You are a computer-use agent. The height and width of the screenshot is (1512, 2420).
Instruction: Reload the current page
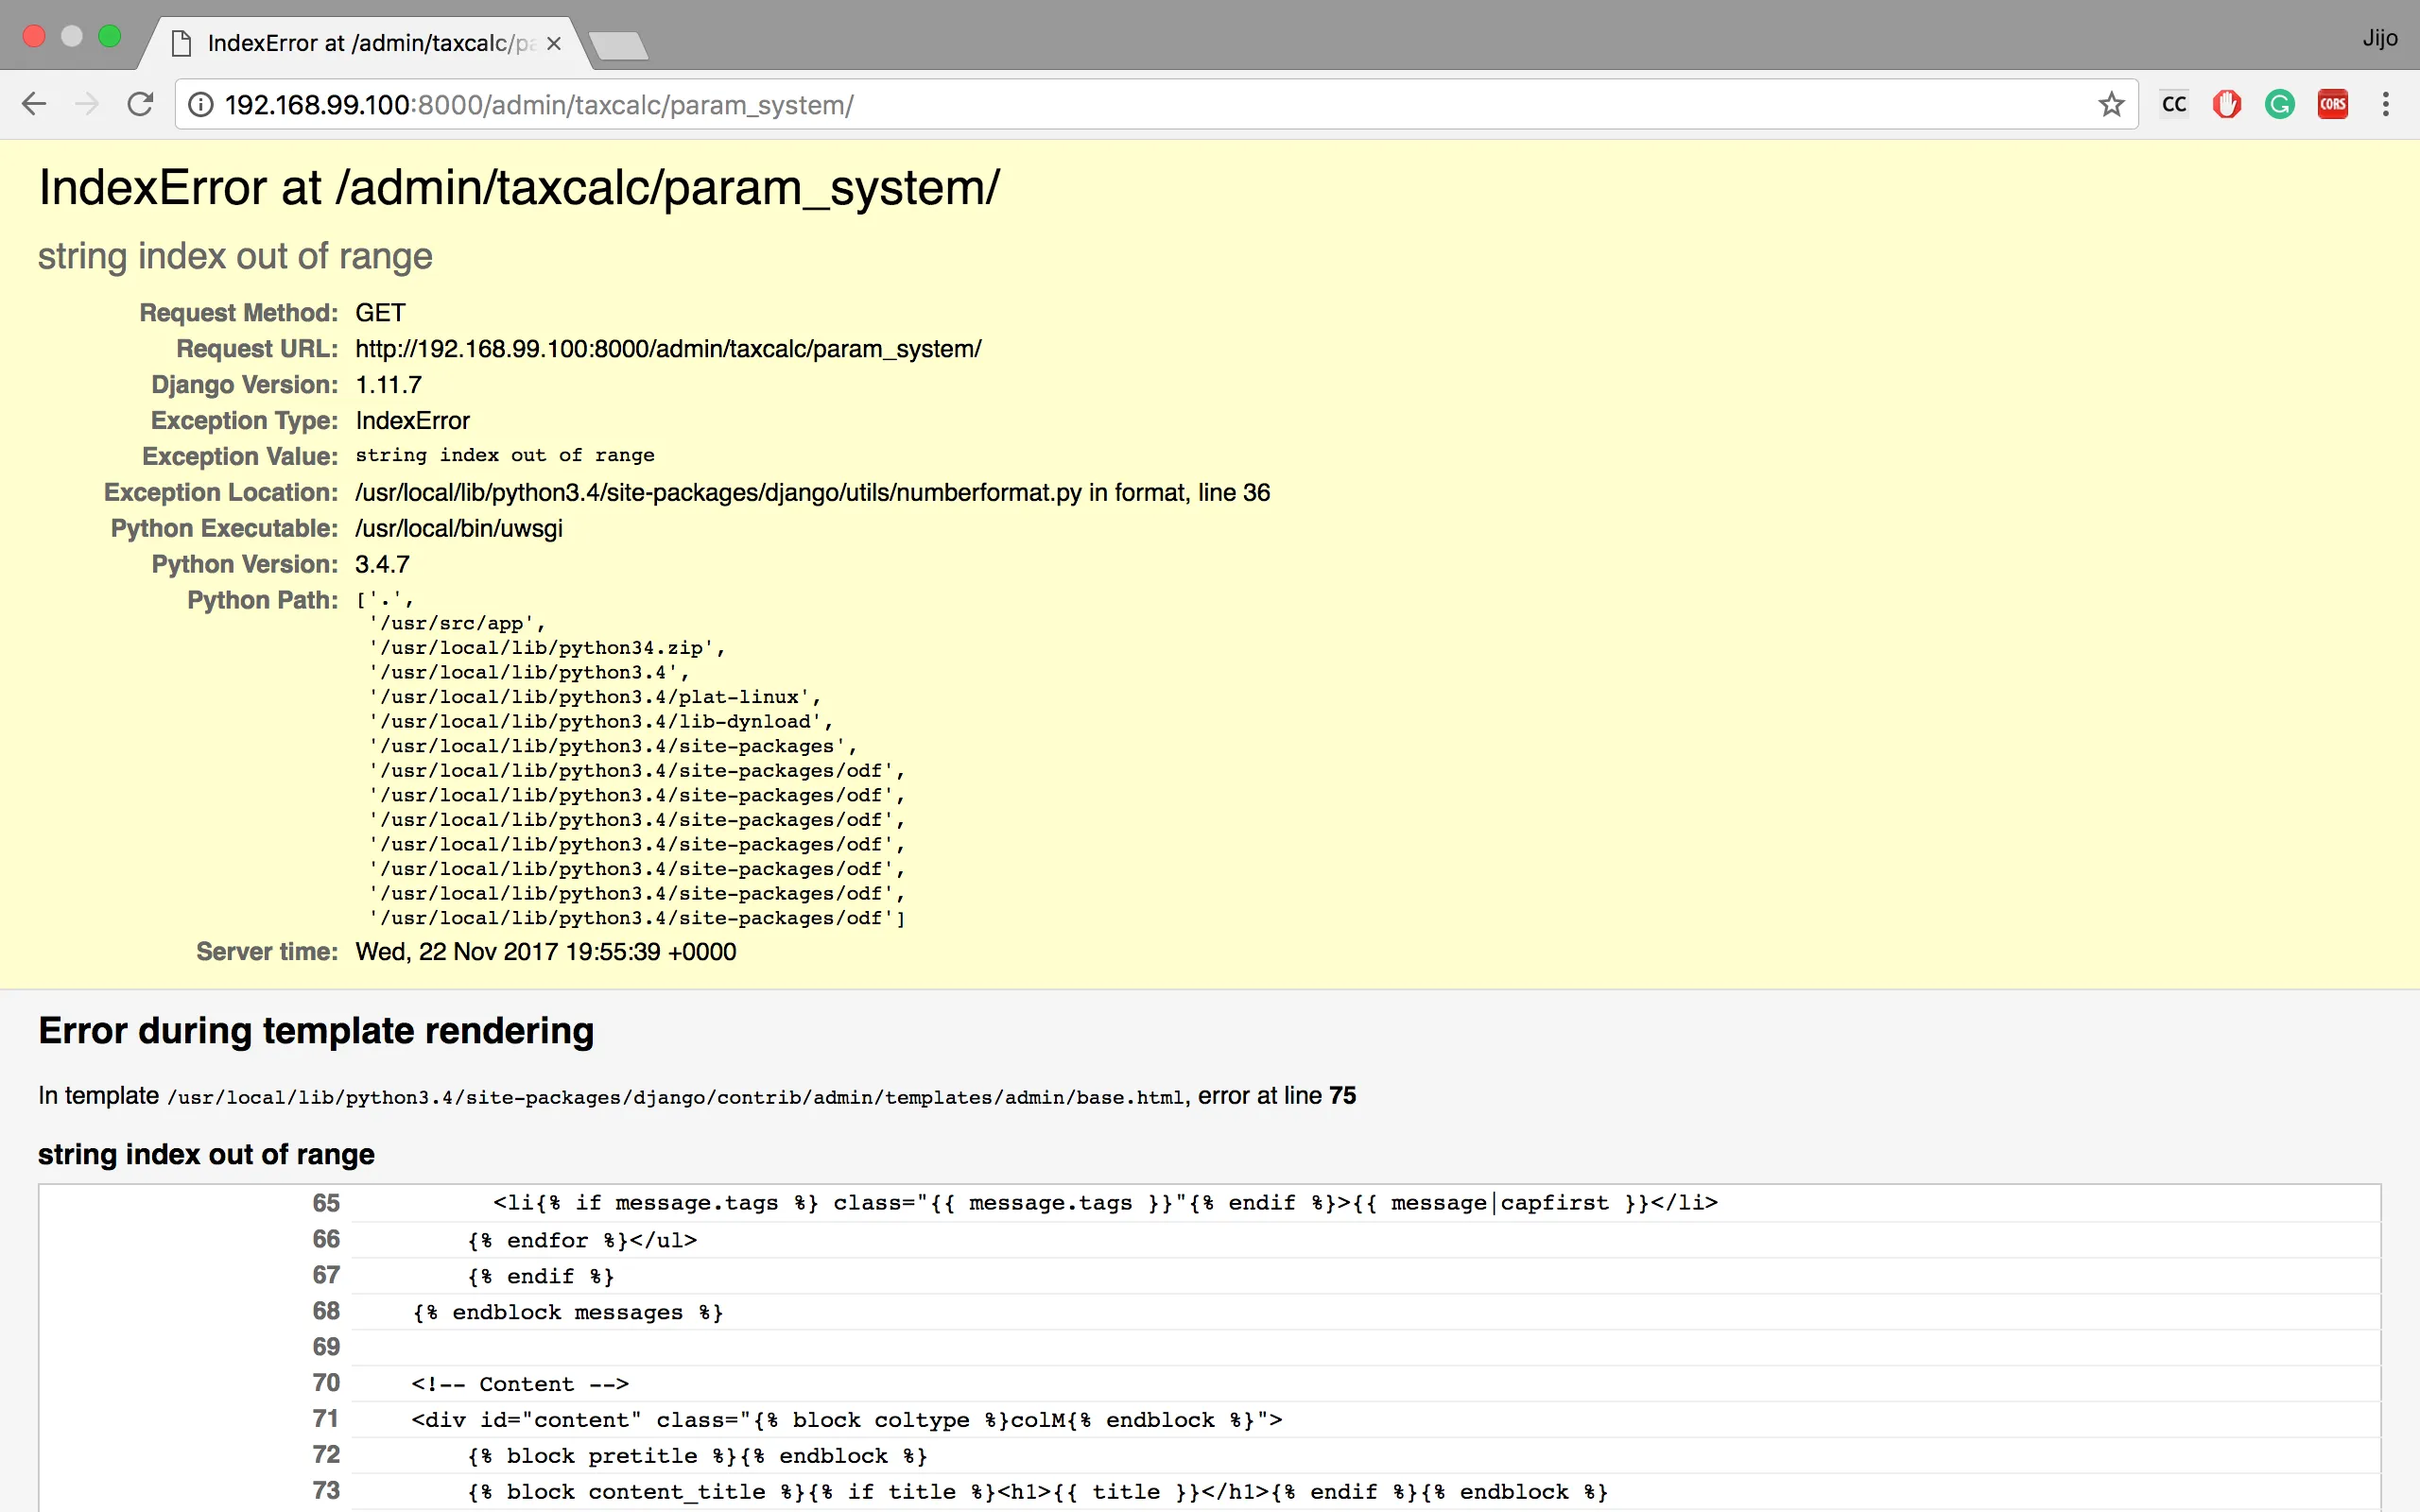click(x=140, y=104)
